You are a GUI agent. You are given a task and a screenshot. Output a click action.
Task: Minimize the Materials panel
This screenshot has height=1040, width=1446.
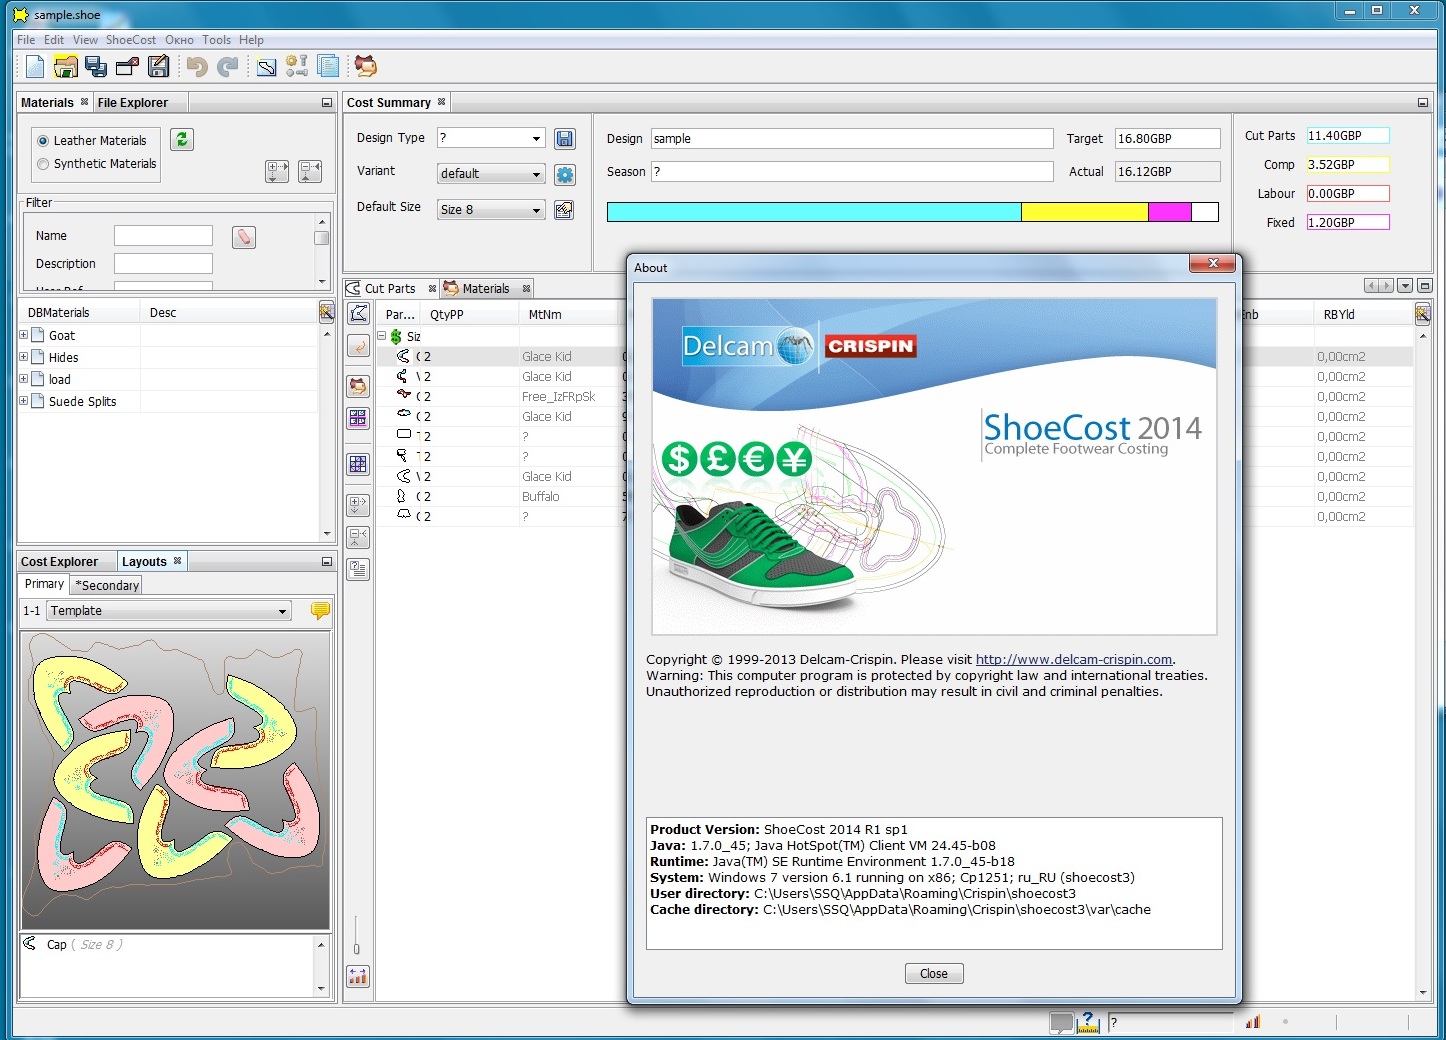click(x=326, y=103)
